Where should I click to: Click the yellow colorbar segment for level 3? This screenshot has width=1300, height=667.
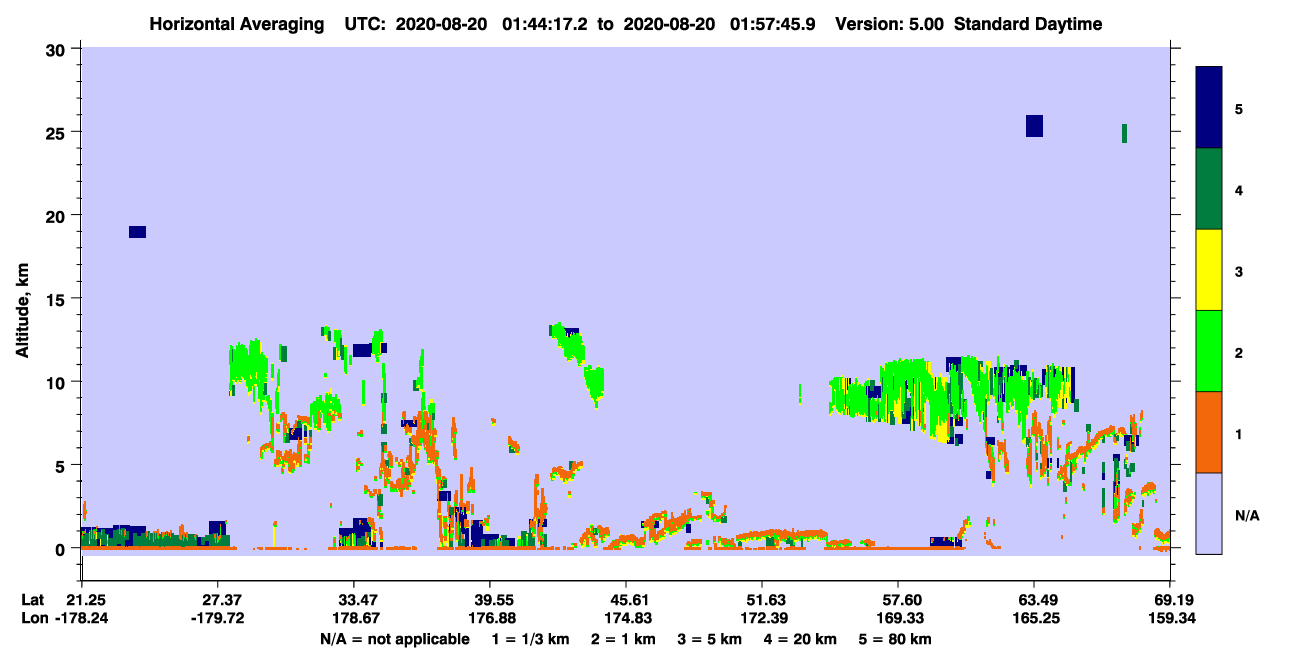pyautogui.click(x=1209, y=270)
